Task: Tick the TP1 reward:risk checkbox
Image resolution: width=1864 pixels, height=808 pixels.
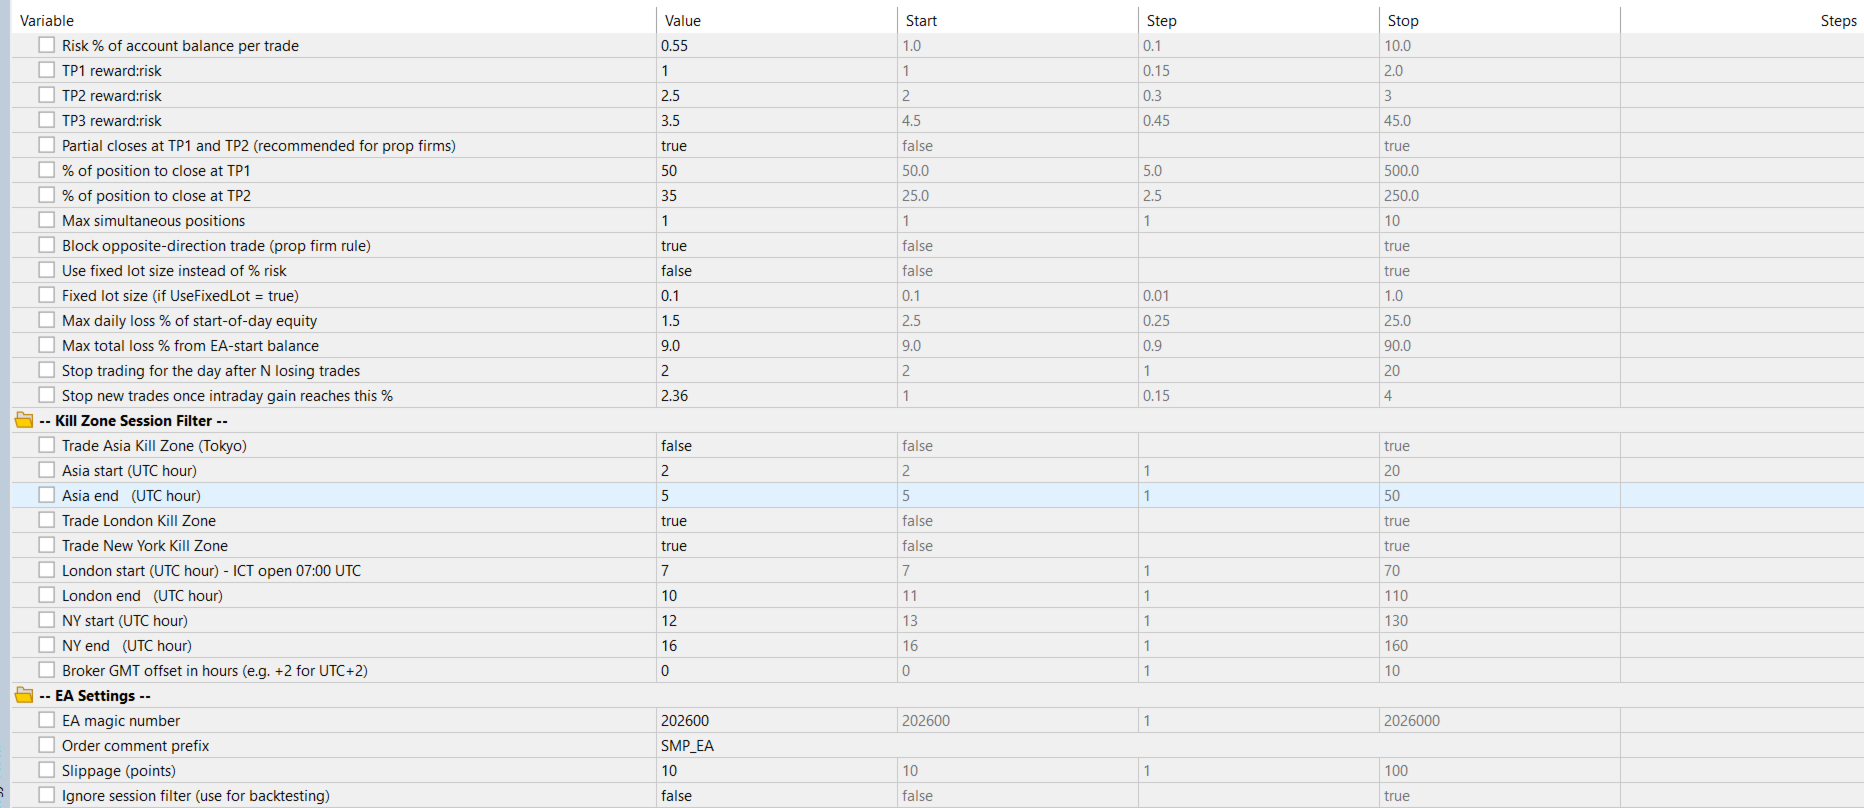Action: [x=47, y=70]
